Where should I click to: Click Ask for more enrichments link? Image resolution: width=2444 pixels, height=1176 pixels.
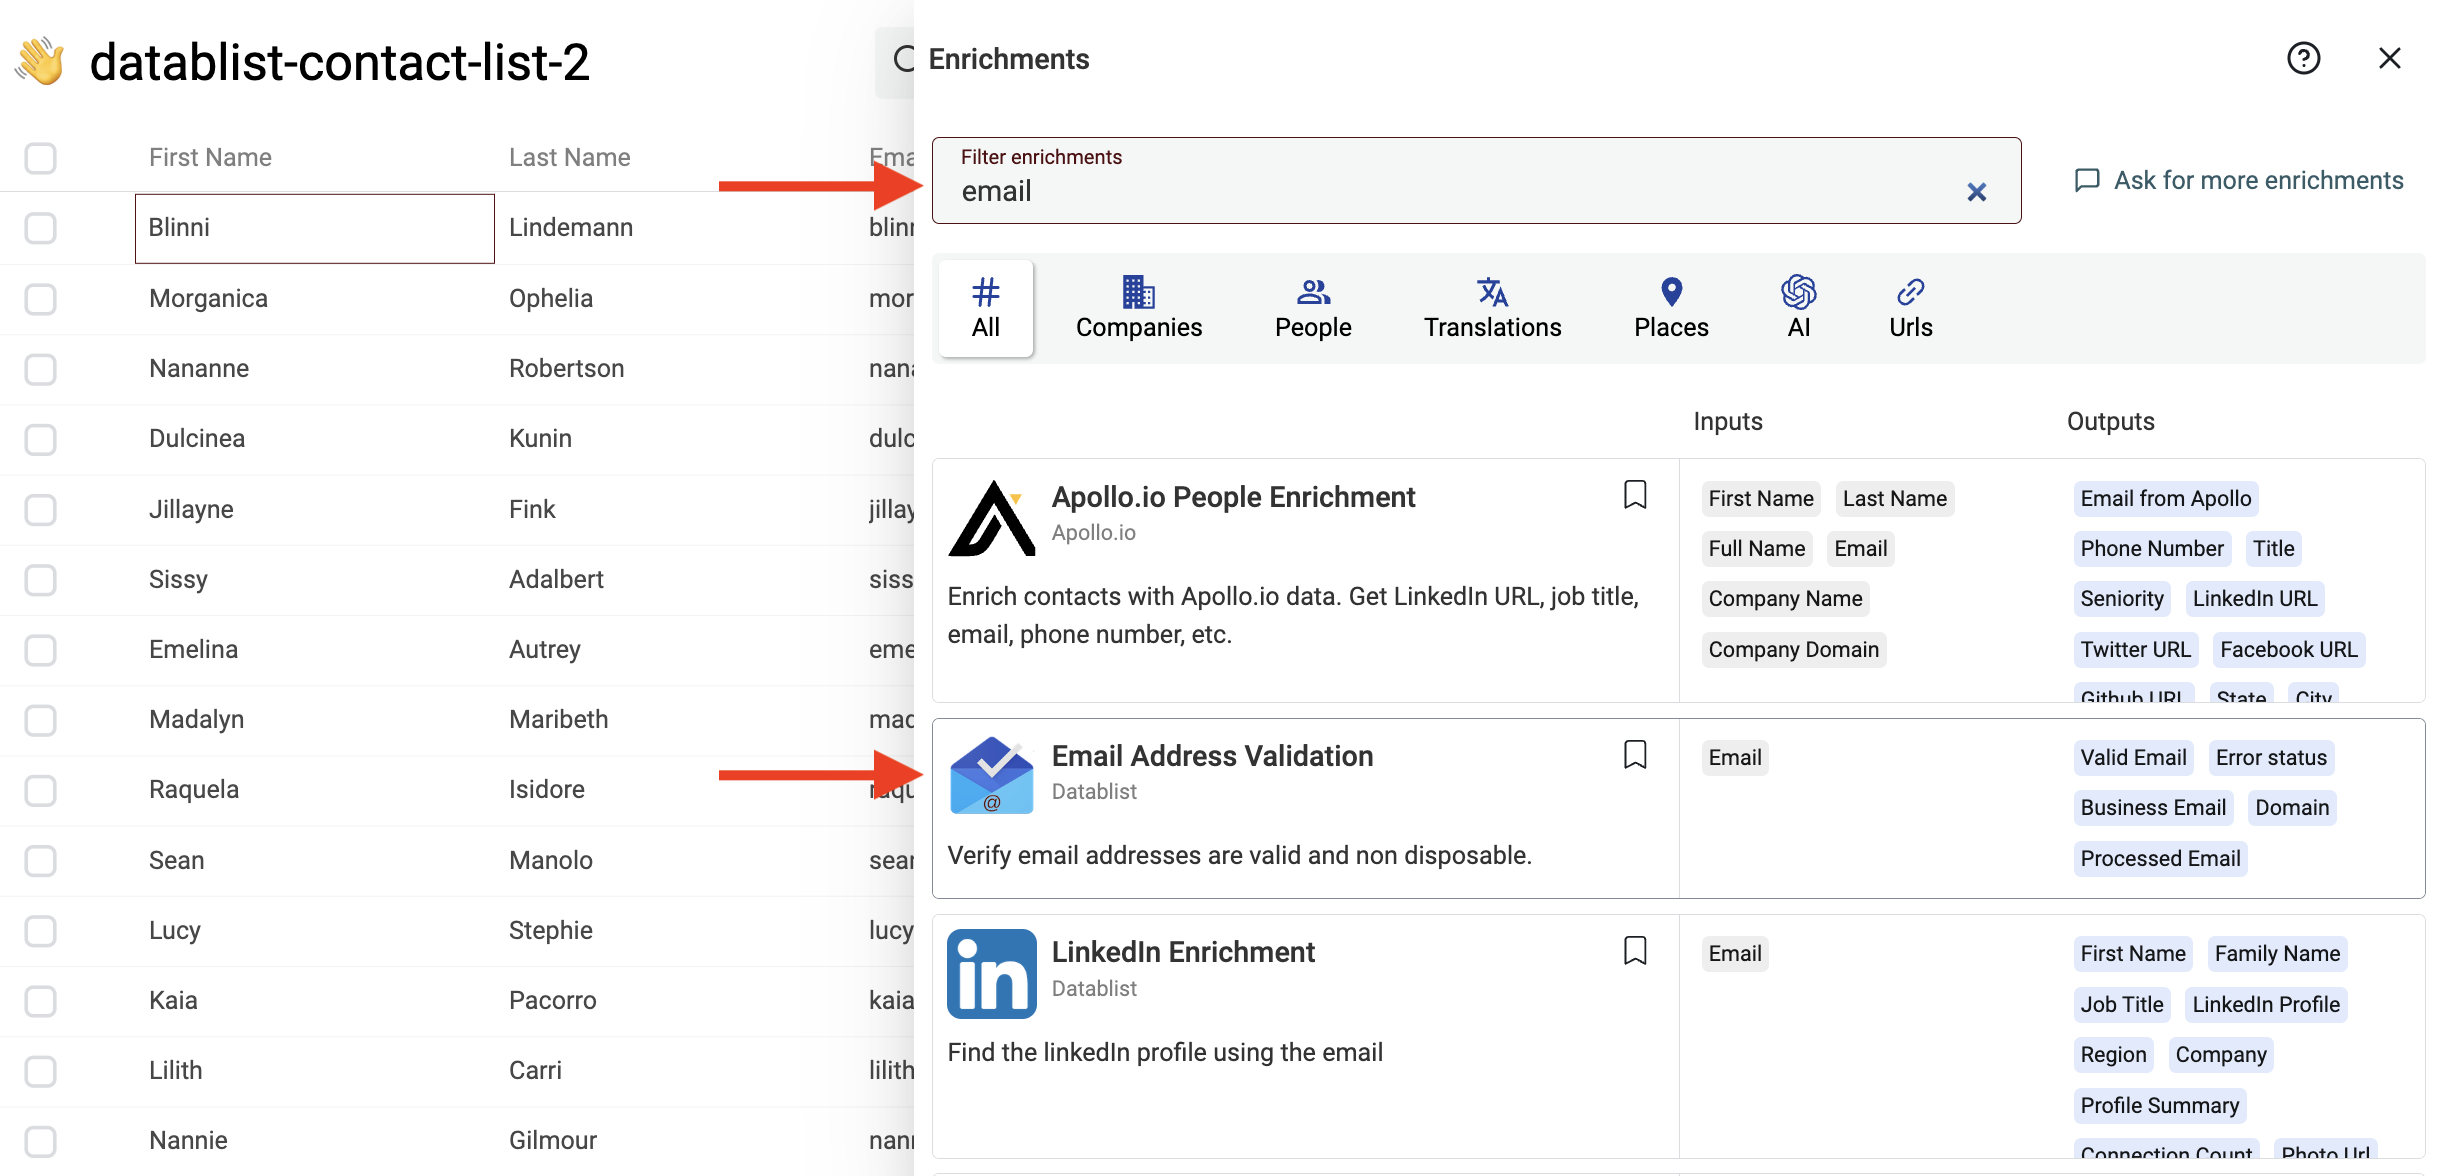tap(2260, 179)
